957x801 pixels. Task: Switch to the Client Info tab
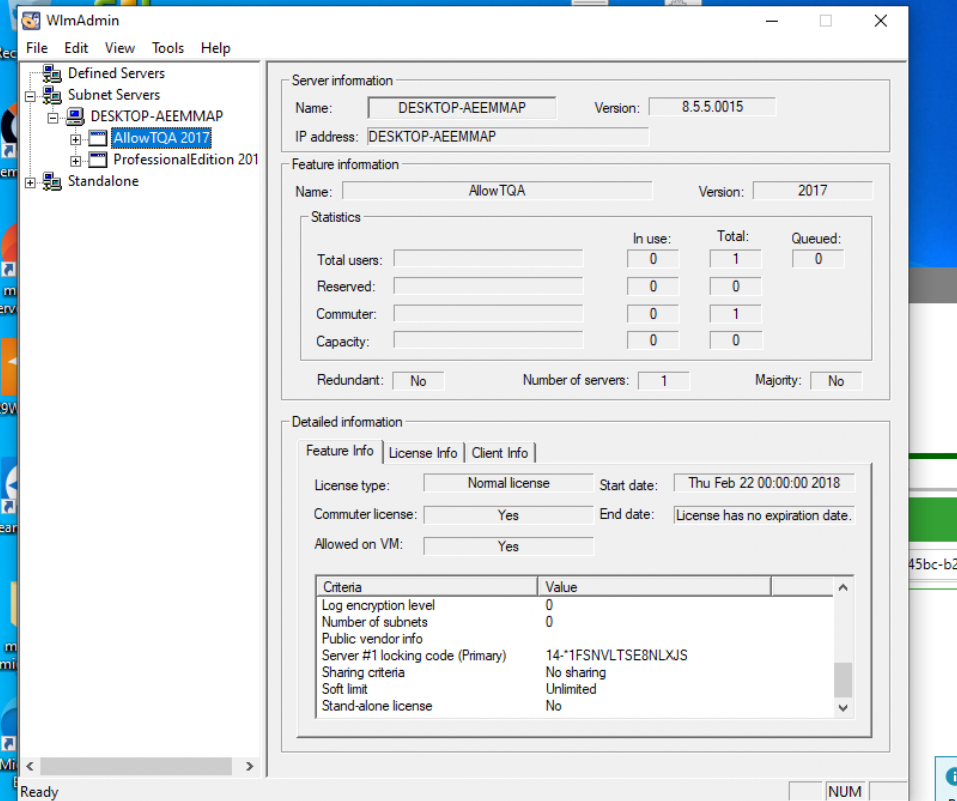pyautogui.click(x=500, y=453)
